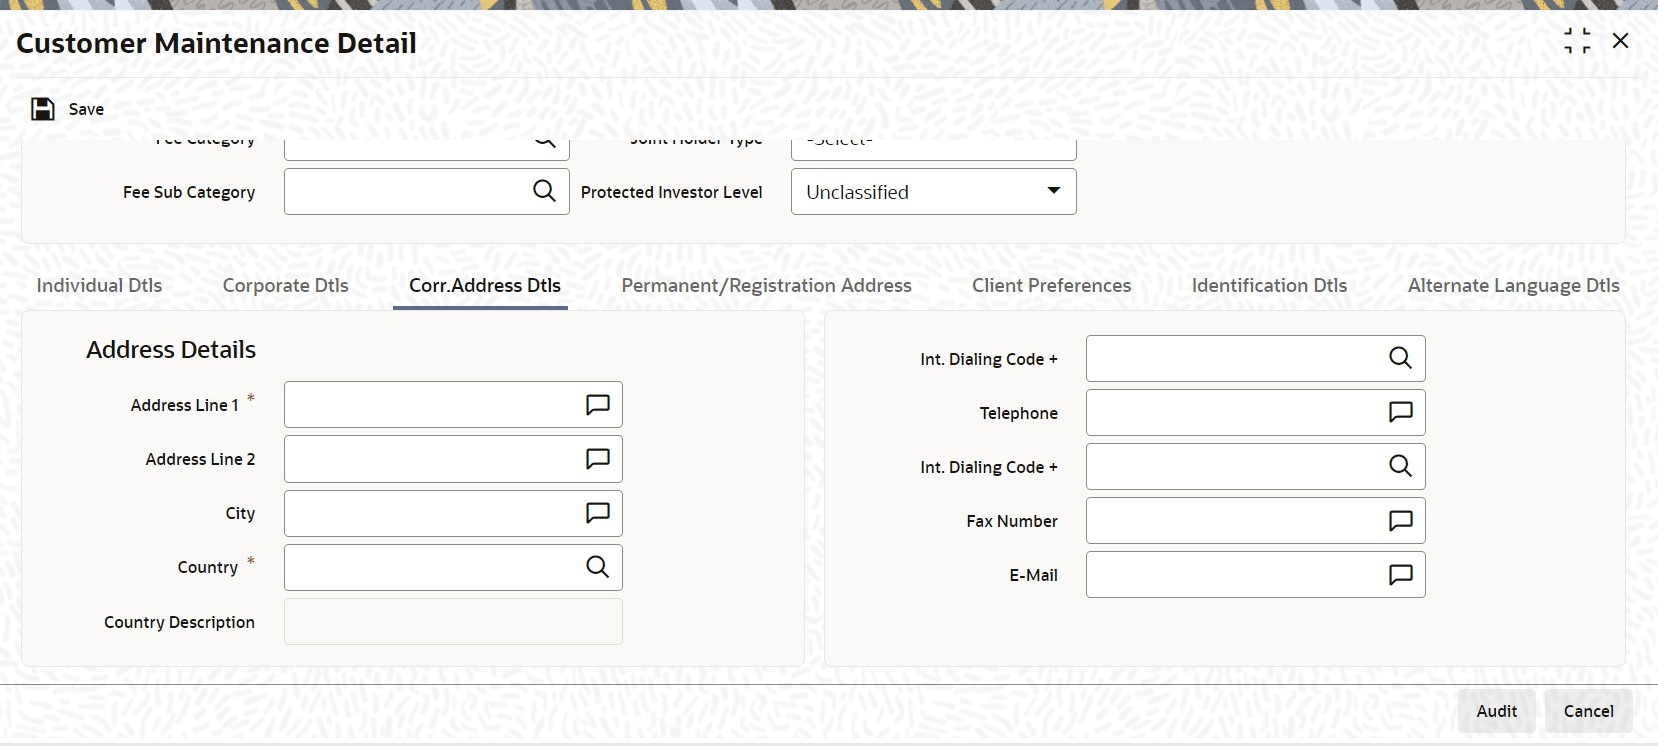Screen dimensions: 1658x746
Task: Expand Protected Investor Level dropdown
Action: 934,191
